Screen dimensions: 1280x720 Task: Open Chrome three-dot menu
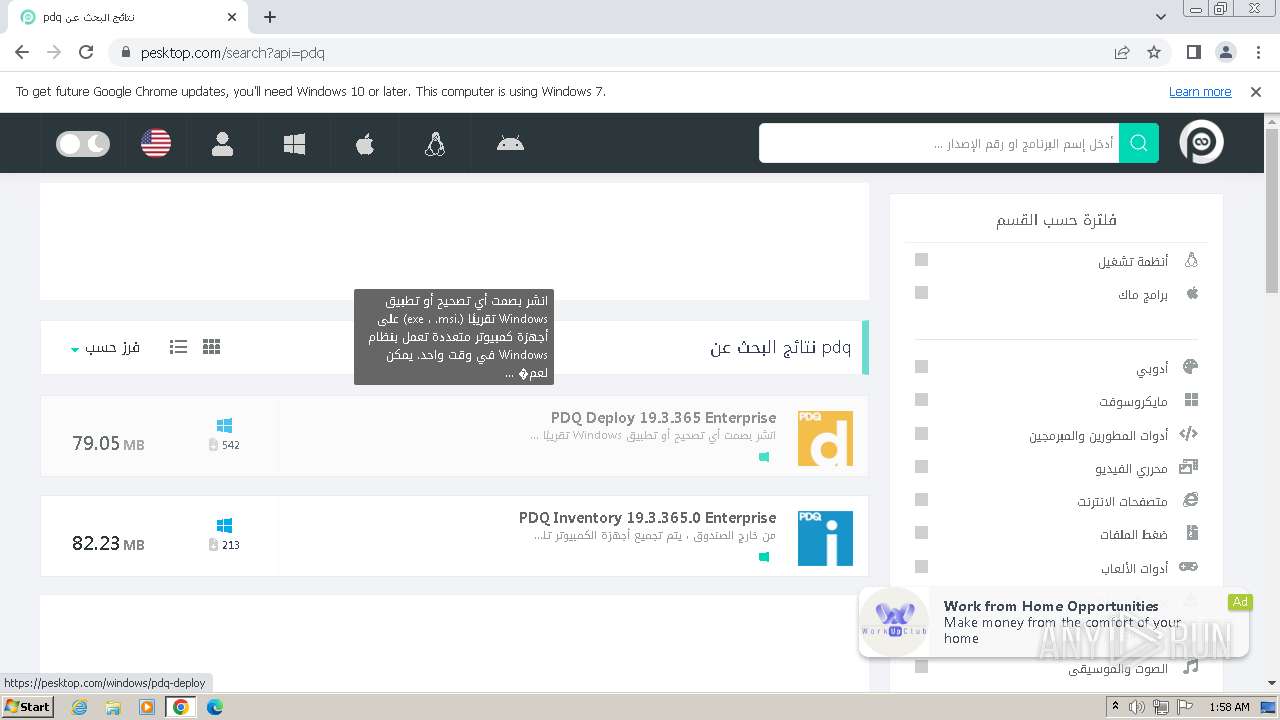pyautogui.click(x=1256, y=52)
